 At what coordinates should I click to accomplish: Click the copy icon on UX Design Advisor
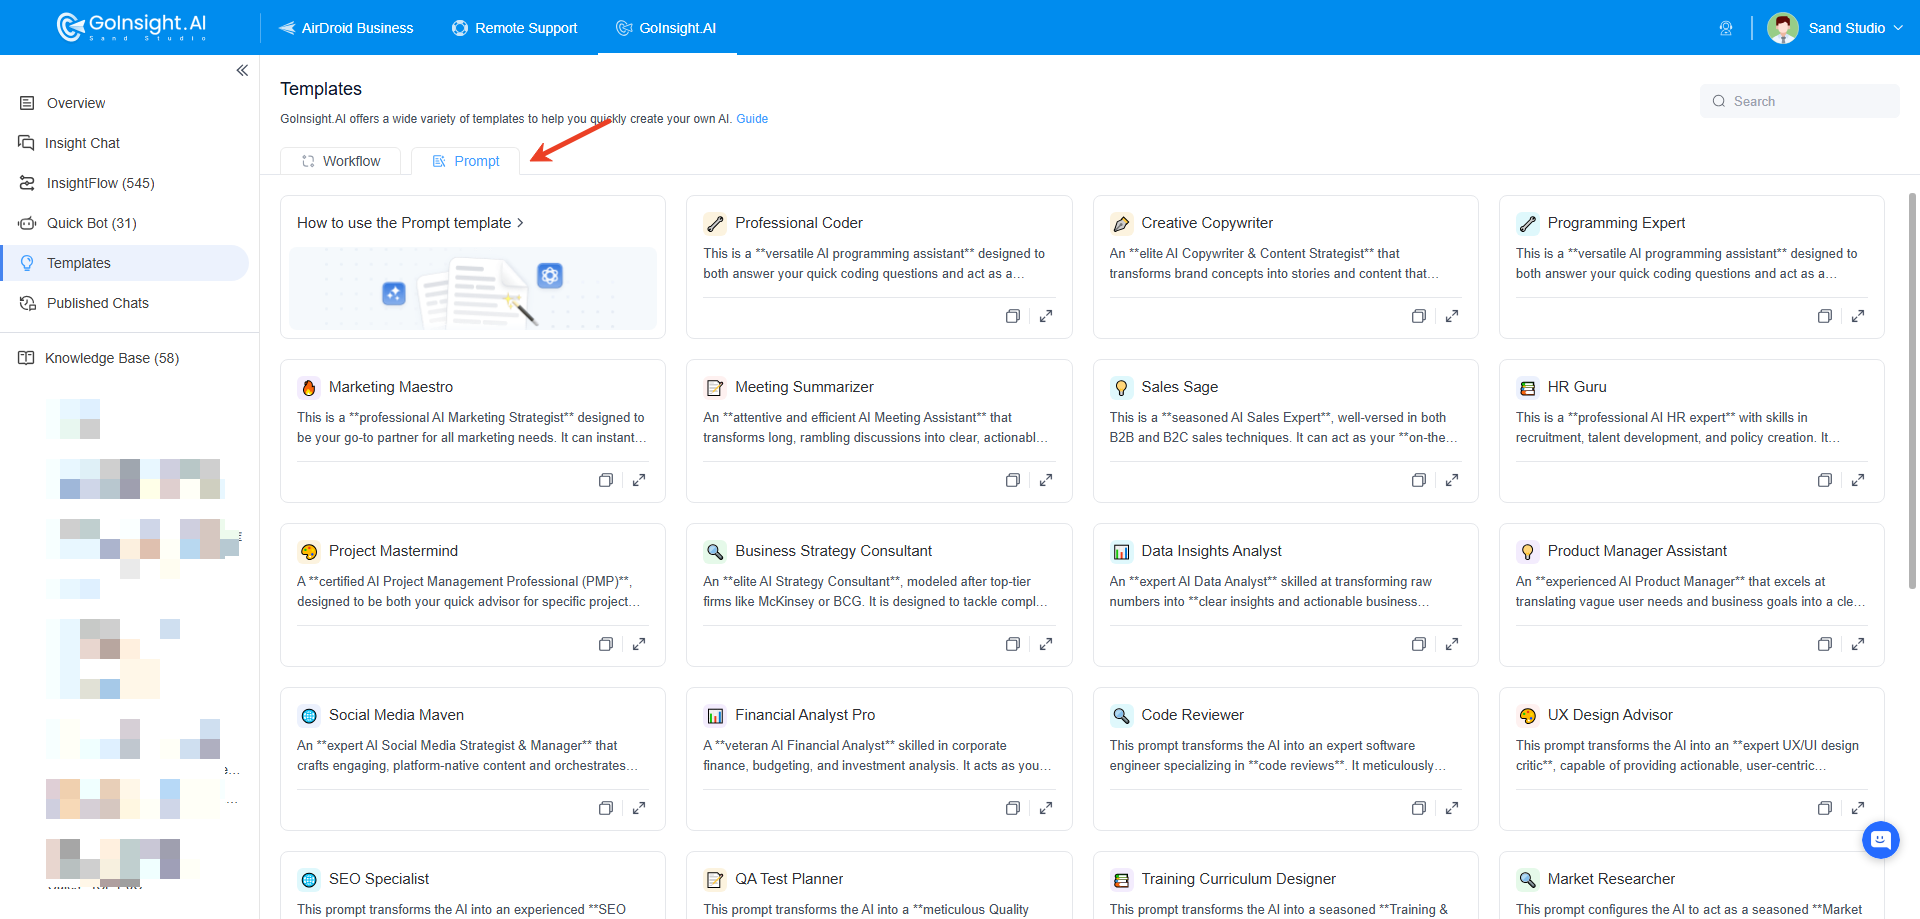[1824, 808]
